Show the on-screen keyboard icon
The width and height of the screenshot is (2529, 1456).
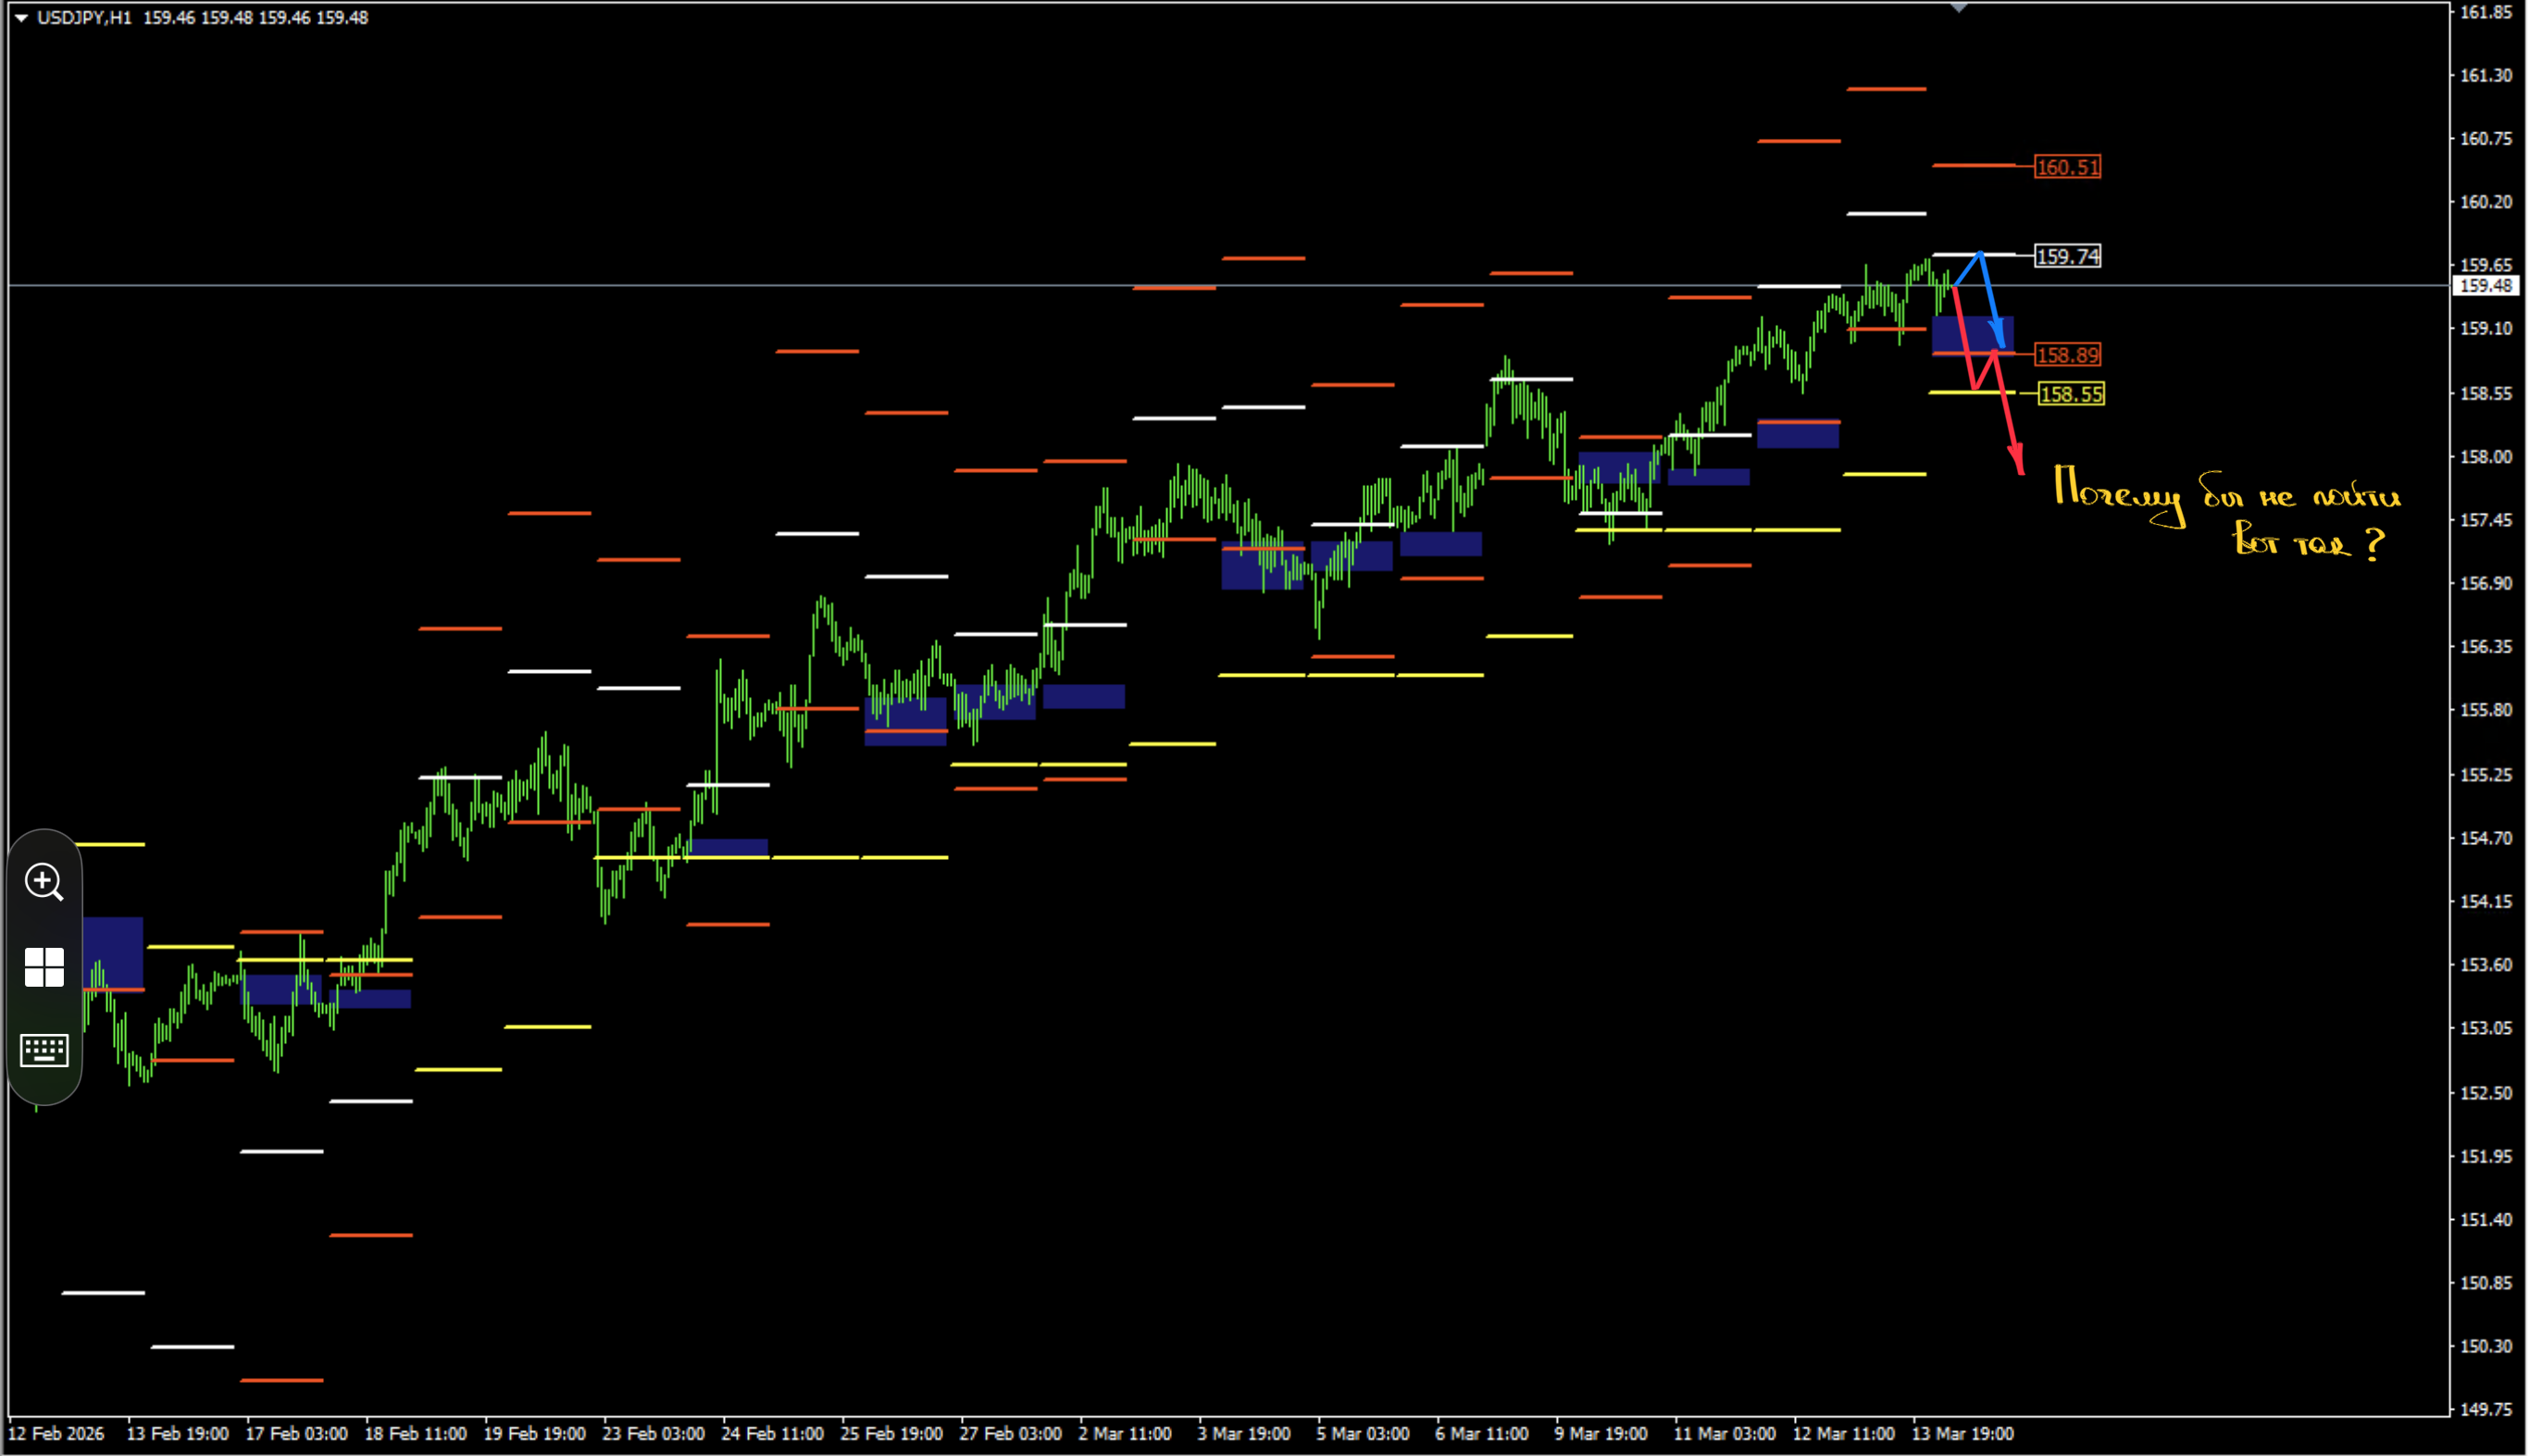[44, 1050]
